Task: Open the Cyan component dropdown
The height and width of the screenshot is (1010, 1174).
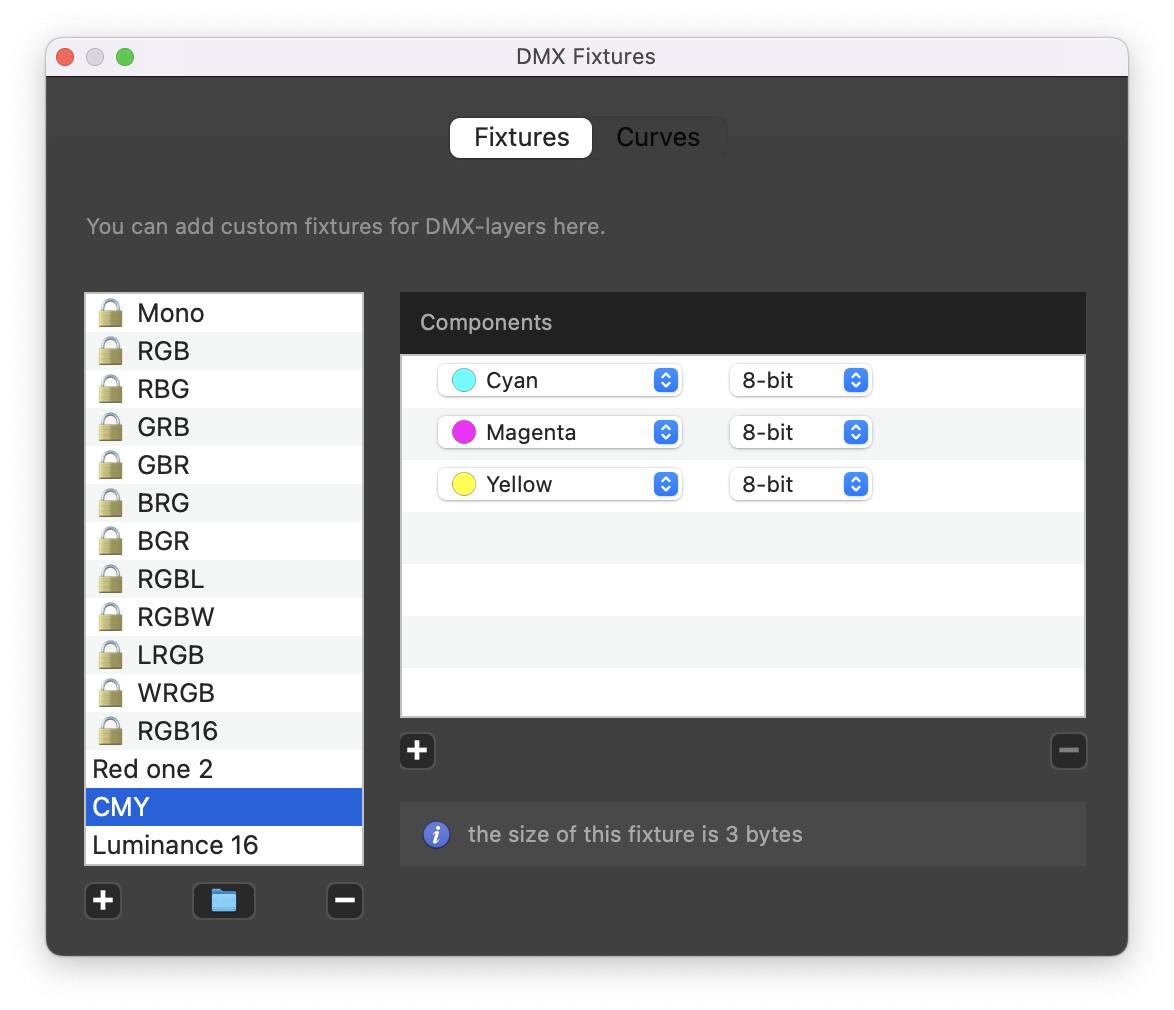Action: tap(560, 380)
